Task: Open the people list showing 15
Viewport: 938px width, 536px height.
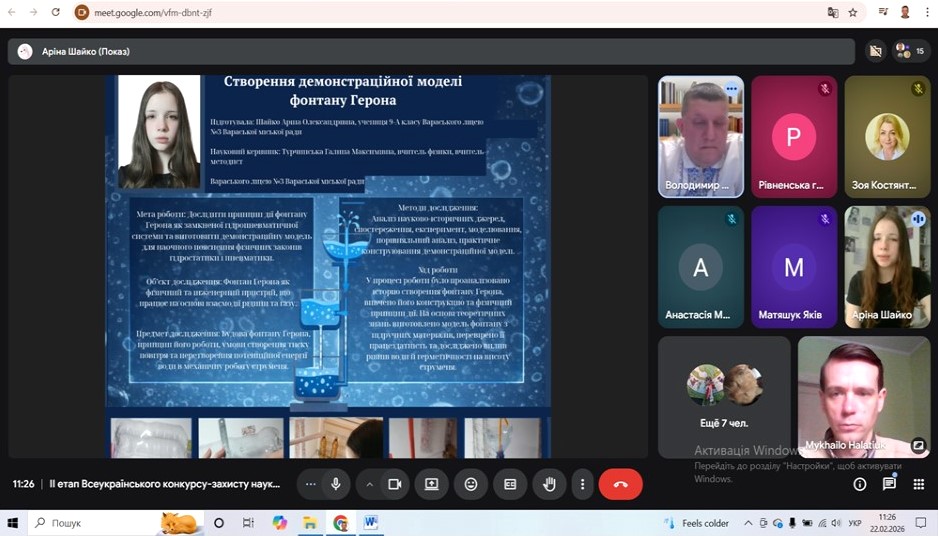Action: tap(910, 51)
